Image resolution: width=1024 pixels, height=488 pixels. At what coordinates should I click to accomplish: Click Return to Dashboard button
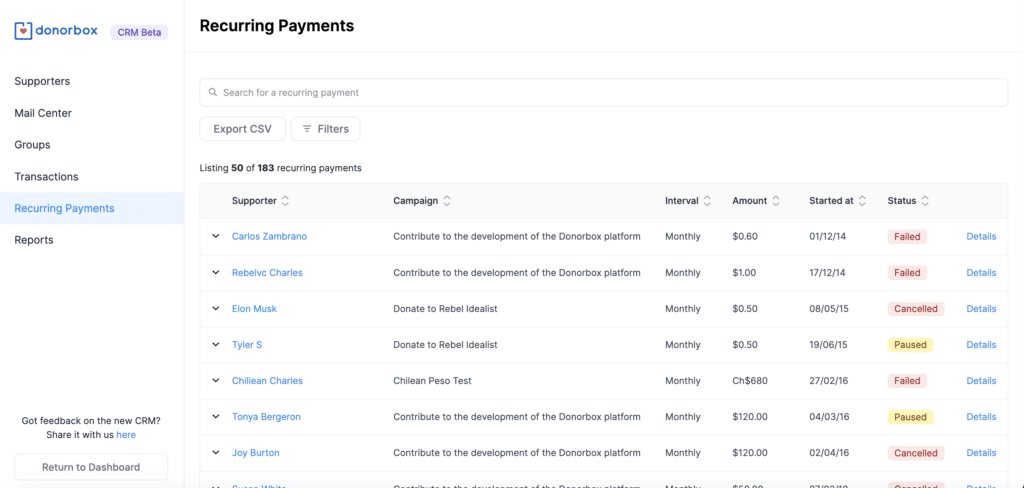click(x=91, y=467)
